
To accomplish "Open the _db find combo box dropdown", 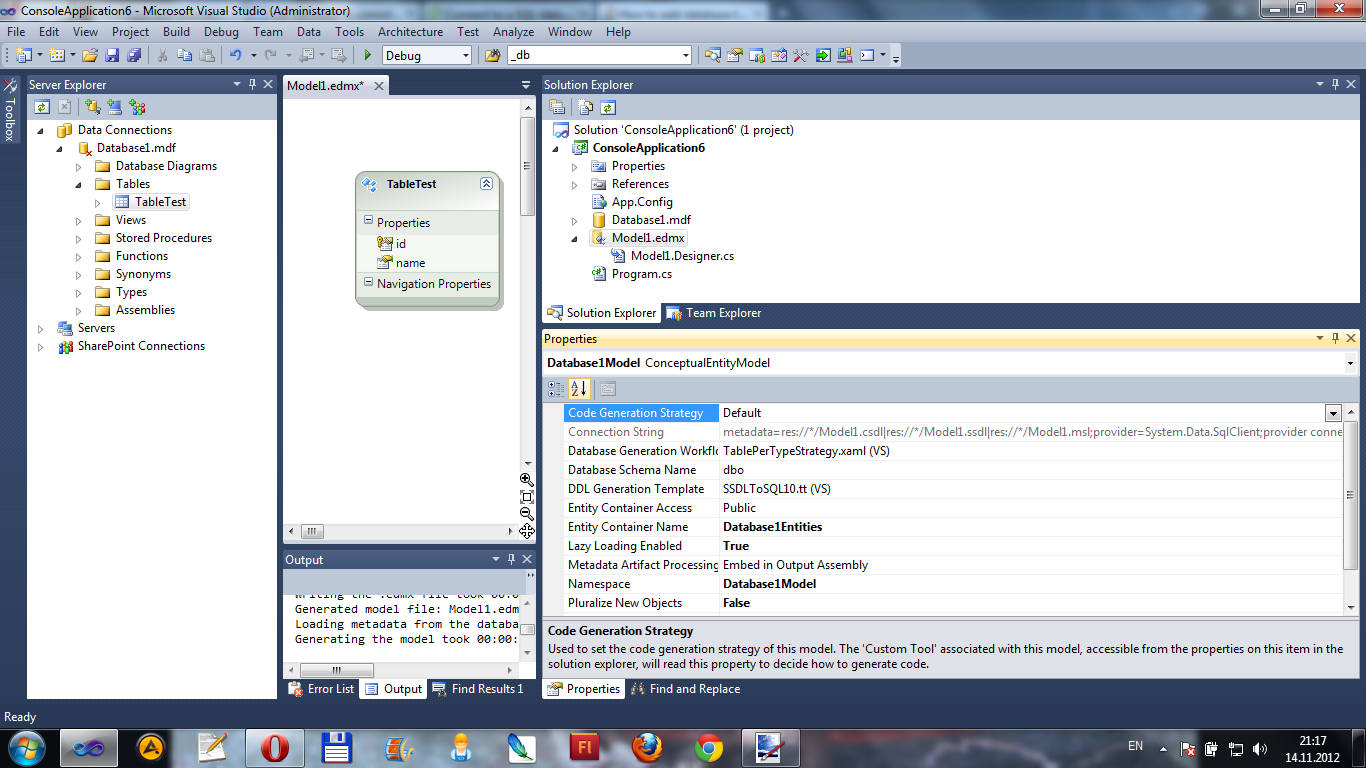I will (685, 56).
